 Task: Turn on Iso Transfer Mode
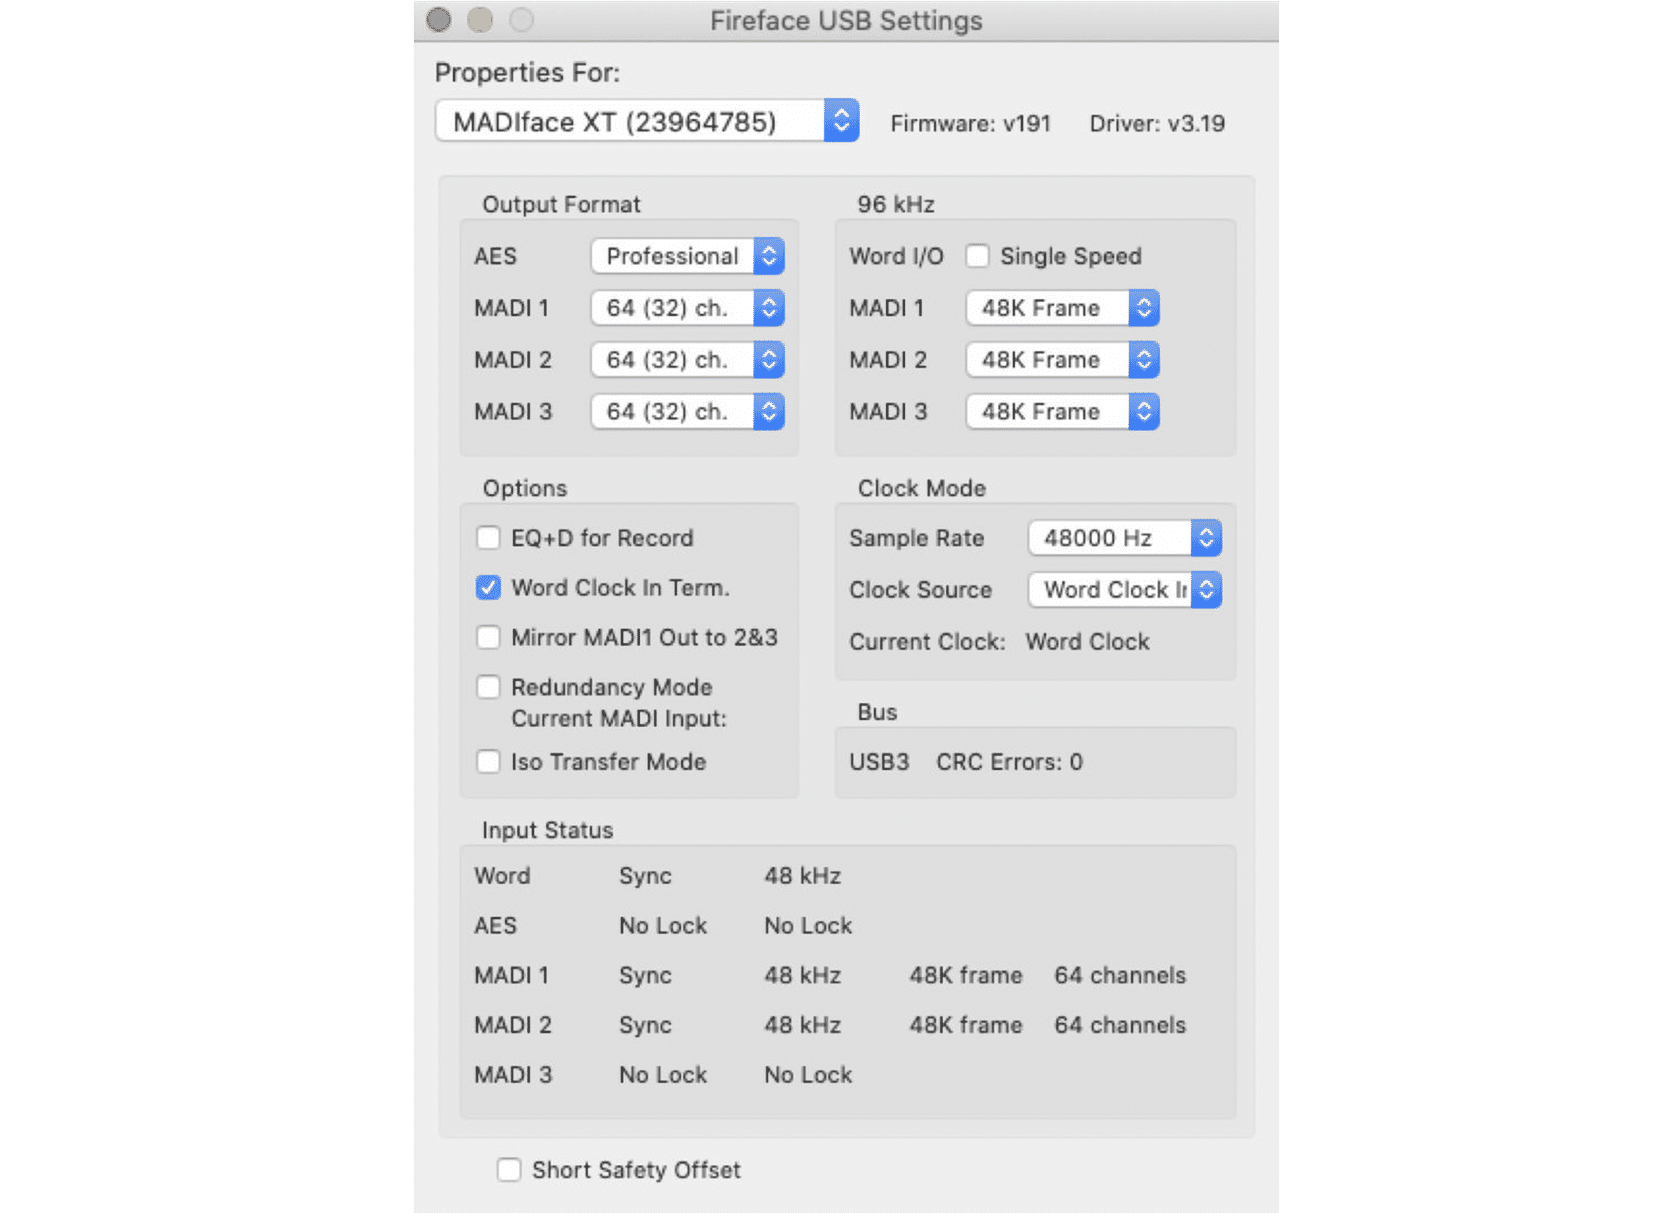point(488,762)
